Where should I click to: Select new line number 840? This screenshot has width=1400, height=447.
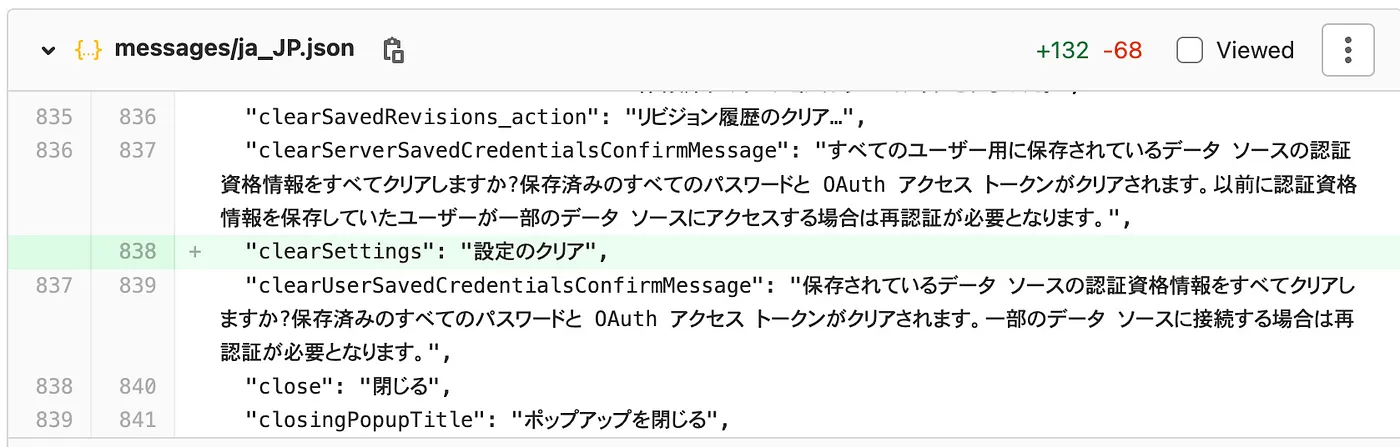pyautogui.click(x=137, y=386)
